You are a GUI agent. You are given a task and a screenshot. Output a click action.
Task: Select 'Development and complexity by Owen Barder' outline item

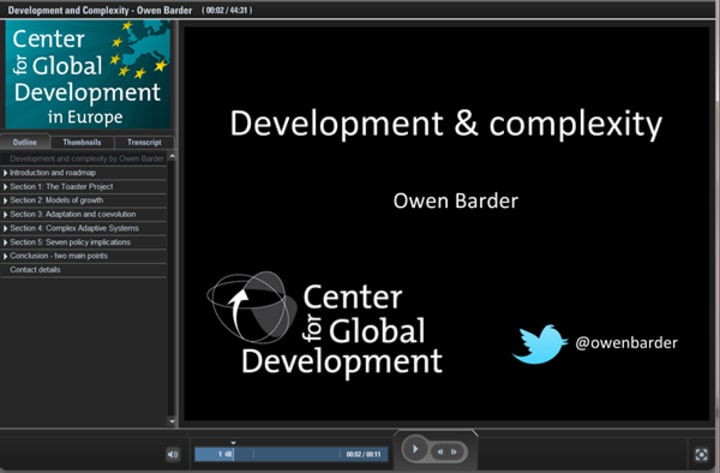84,158
